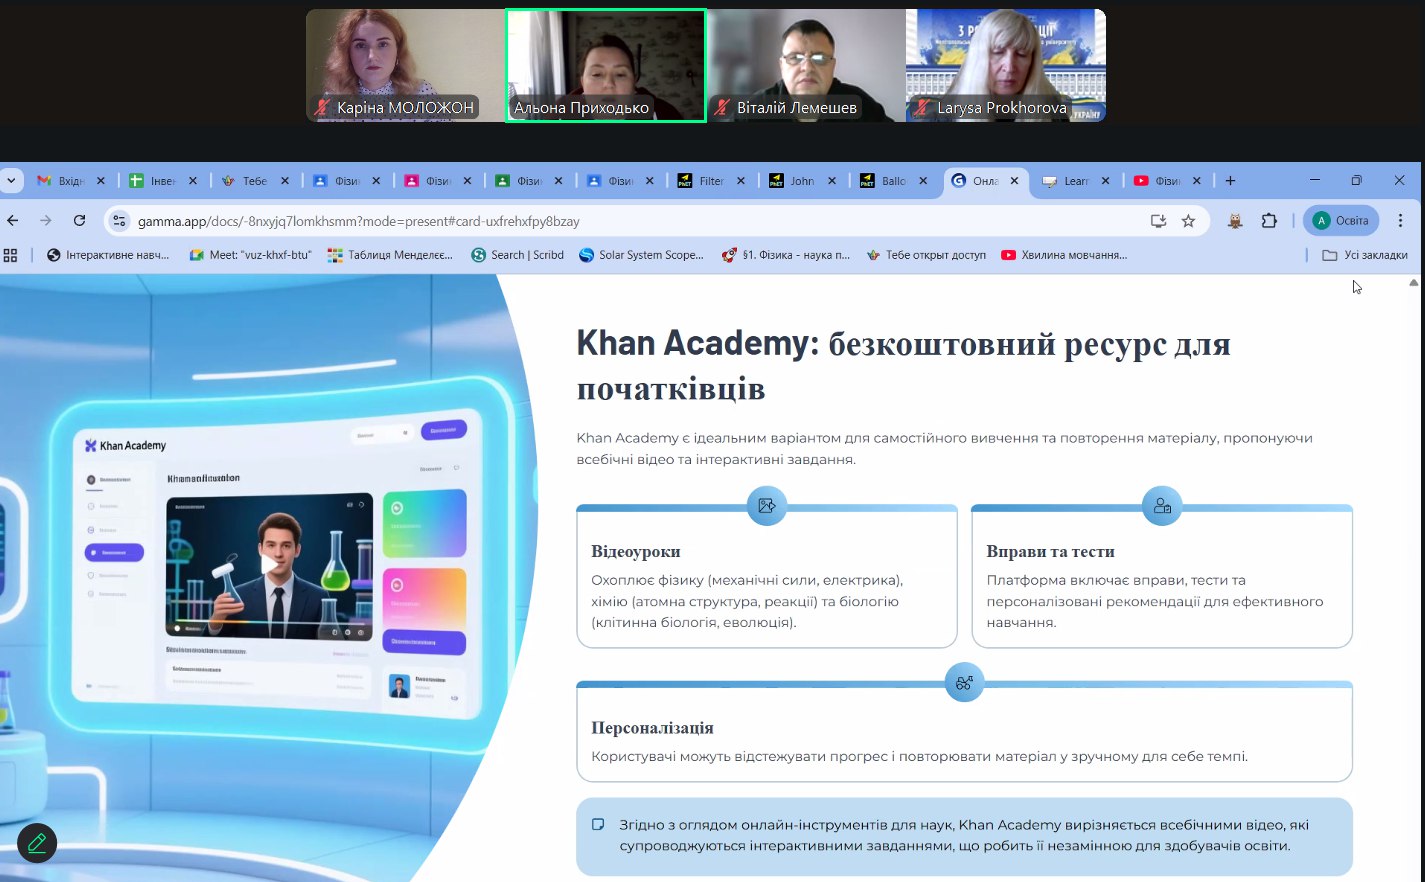Click the green pencil edit icon

[x=37, y=843]
